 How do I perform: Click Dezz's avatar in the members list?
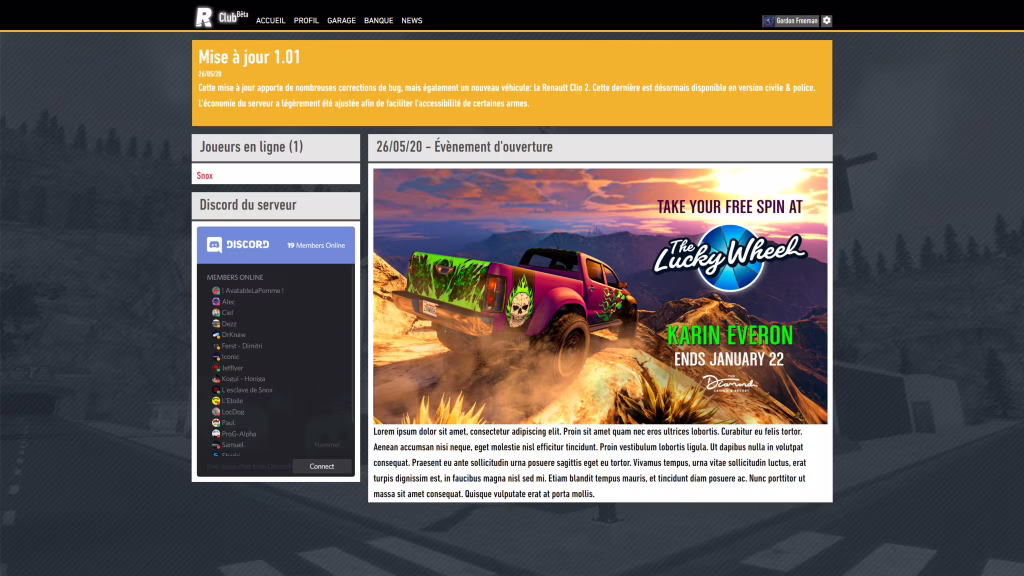216,324
